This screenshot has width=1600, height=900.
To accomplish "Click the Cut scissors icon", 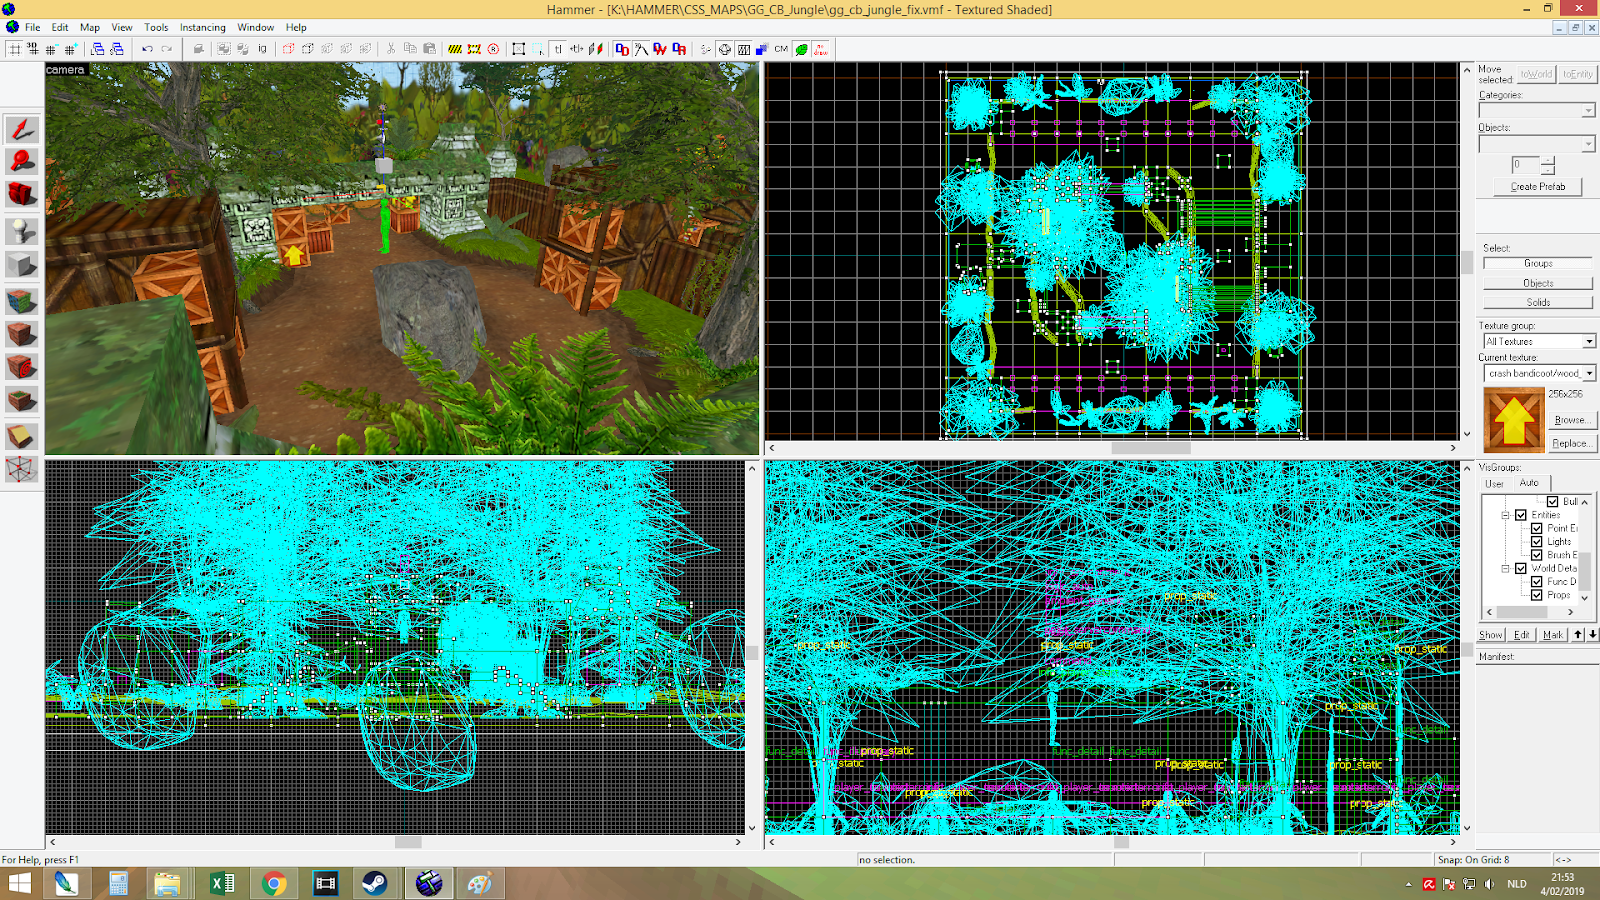I will 391,49.
